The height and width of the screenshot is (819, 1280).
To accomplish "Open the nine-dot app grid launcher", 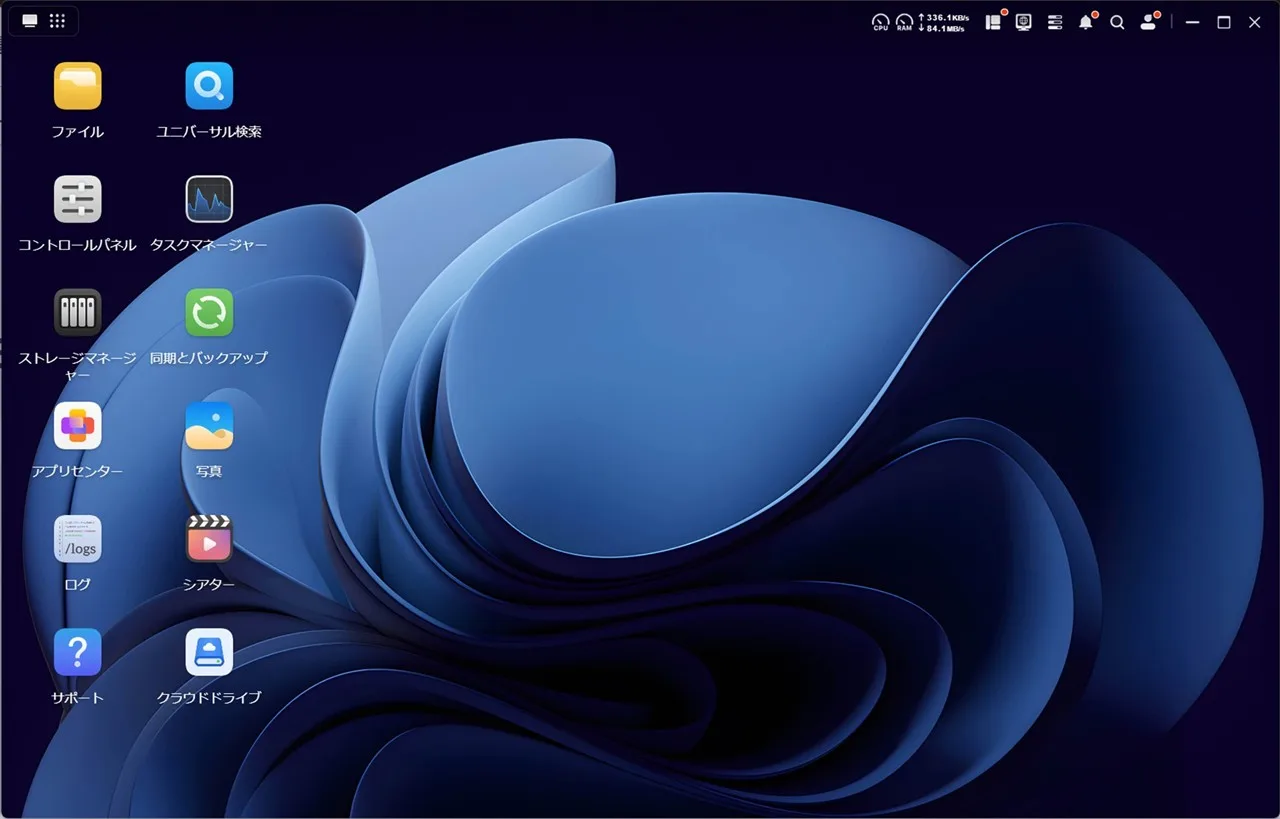I will point(57,21).
